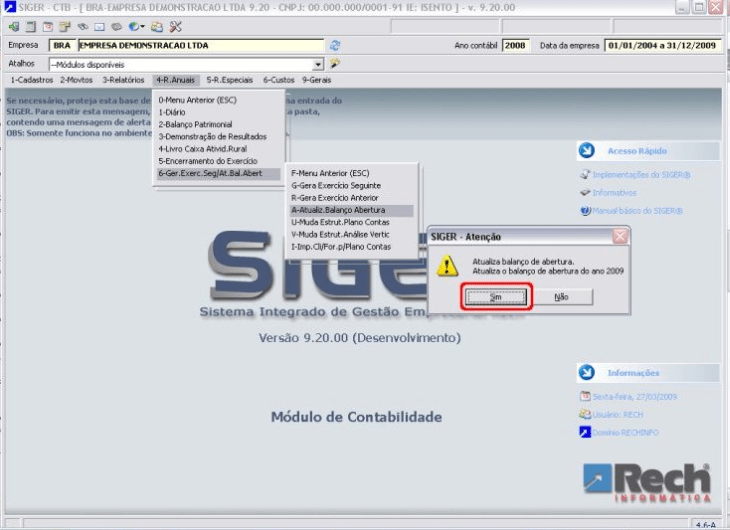
Task: Click the Ano contábil field 2008
Action: click(516, 45)
